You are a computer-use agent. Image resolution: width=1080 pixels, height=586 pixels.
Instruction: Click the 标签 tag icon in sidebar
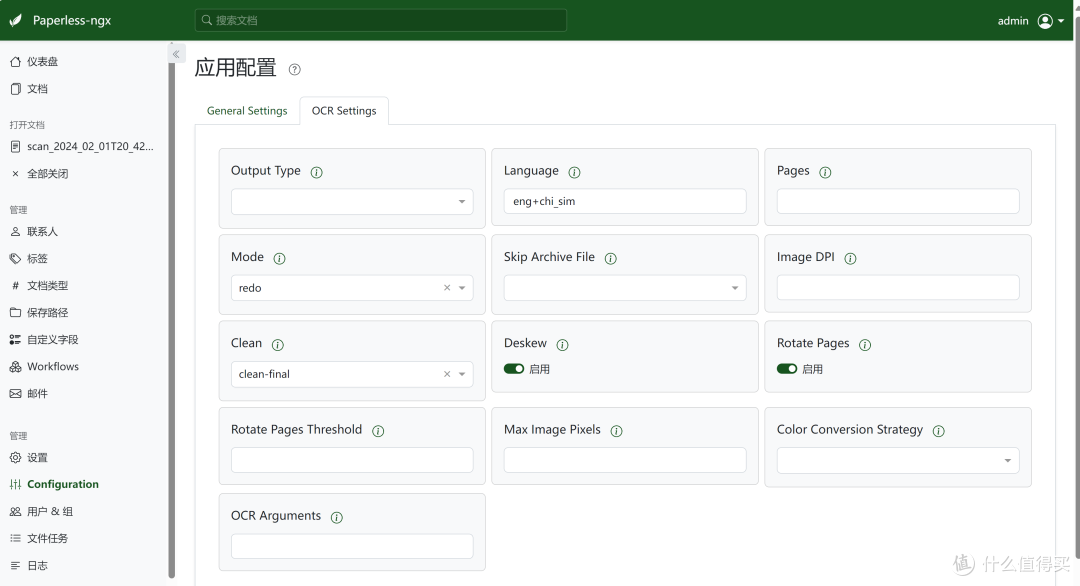click(15, 258)
